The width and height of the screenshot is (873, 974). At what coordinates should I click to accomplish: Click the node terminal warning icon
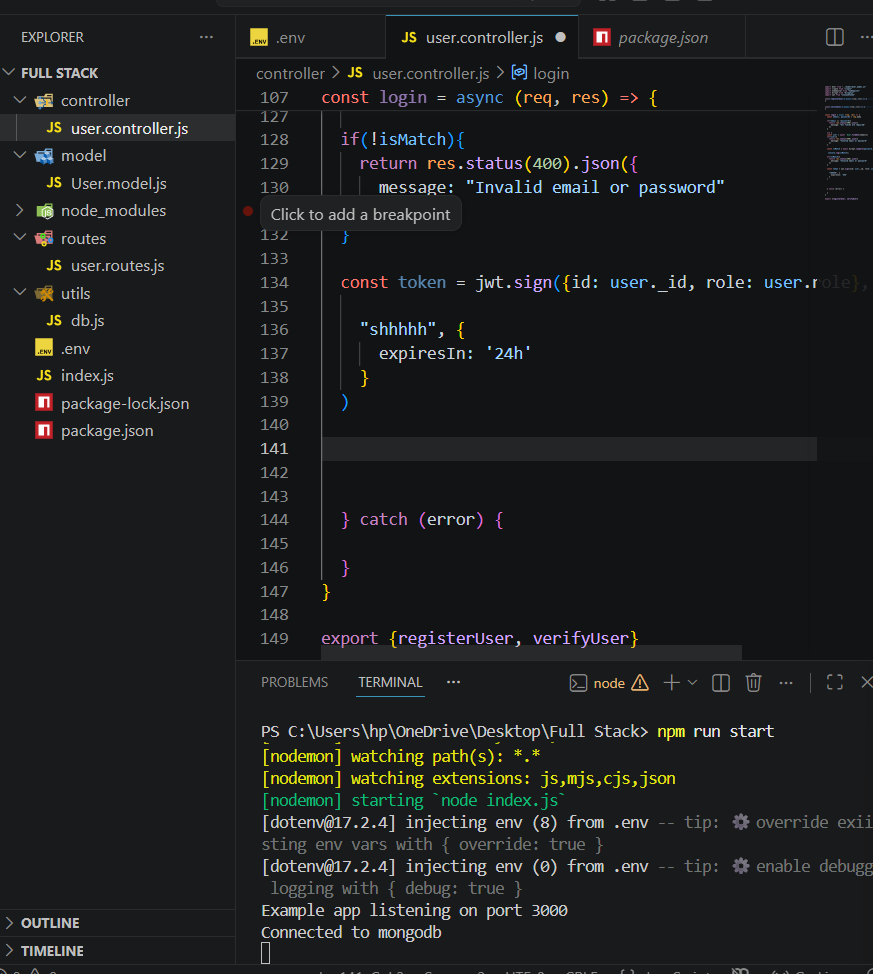(x=640, y=683)
